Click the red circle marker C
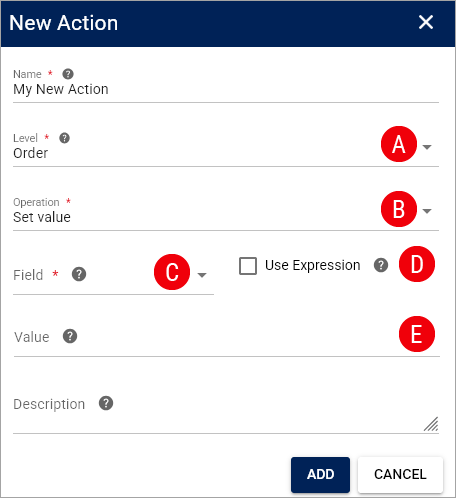Image resolution: width=456 pixels, height=498 pixels. click(172, 272)
